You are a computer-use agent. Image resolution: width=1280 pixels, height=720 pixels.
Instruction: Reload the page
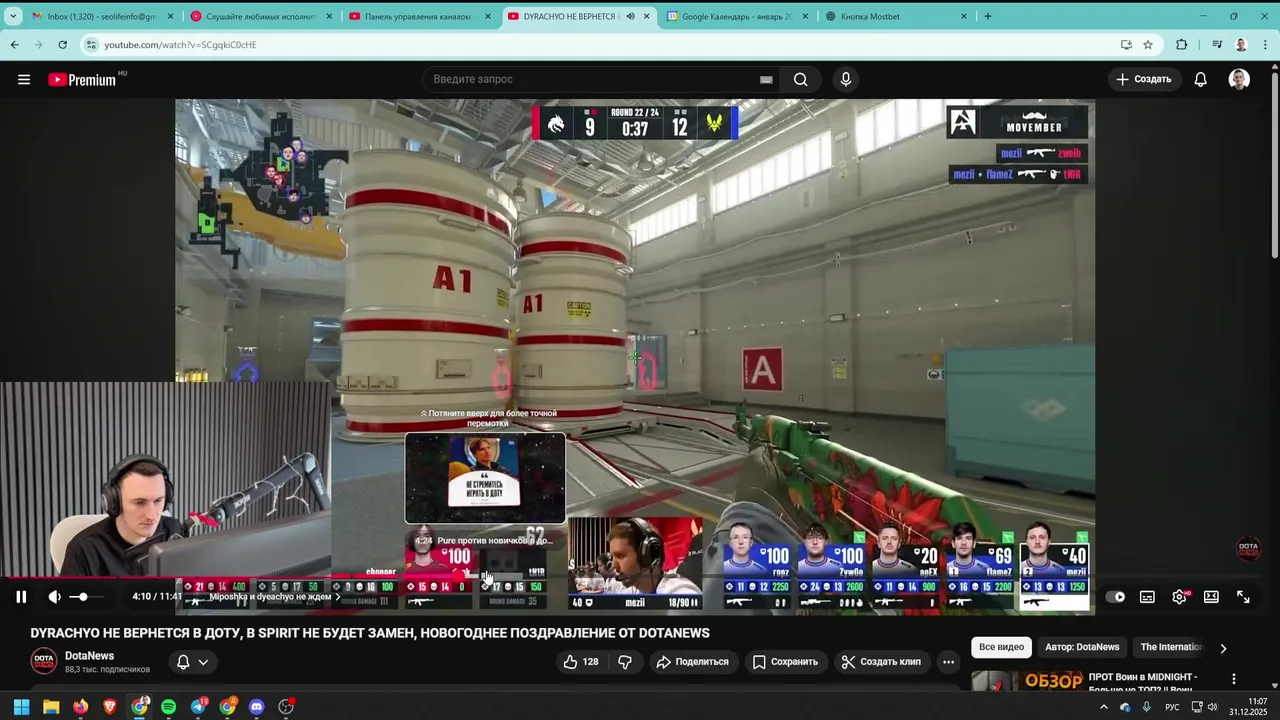tap(62, 45)
